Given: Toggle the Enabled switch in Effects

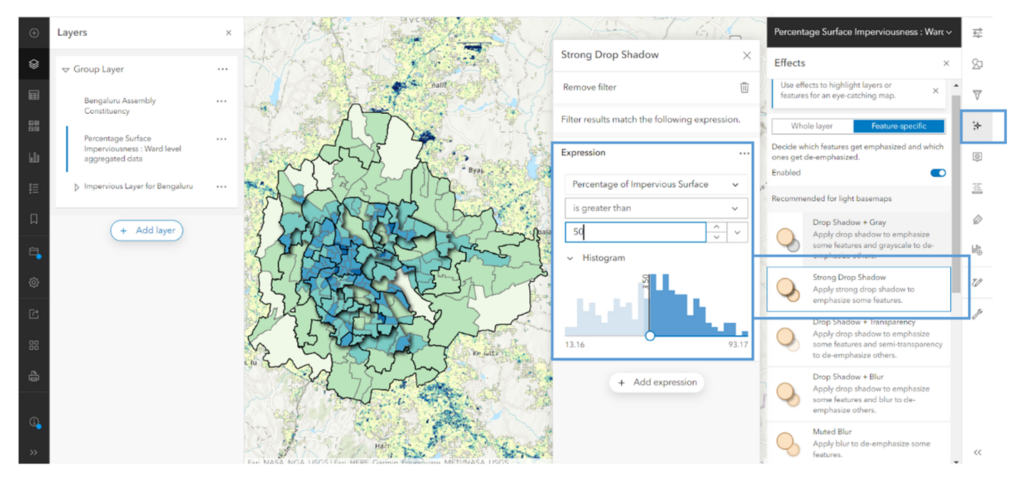Looking at the screenshot, I should coord(938,173).
